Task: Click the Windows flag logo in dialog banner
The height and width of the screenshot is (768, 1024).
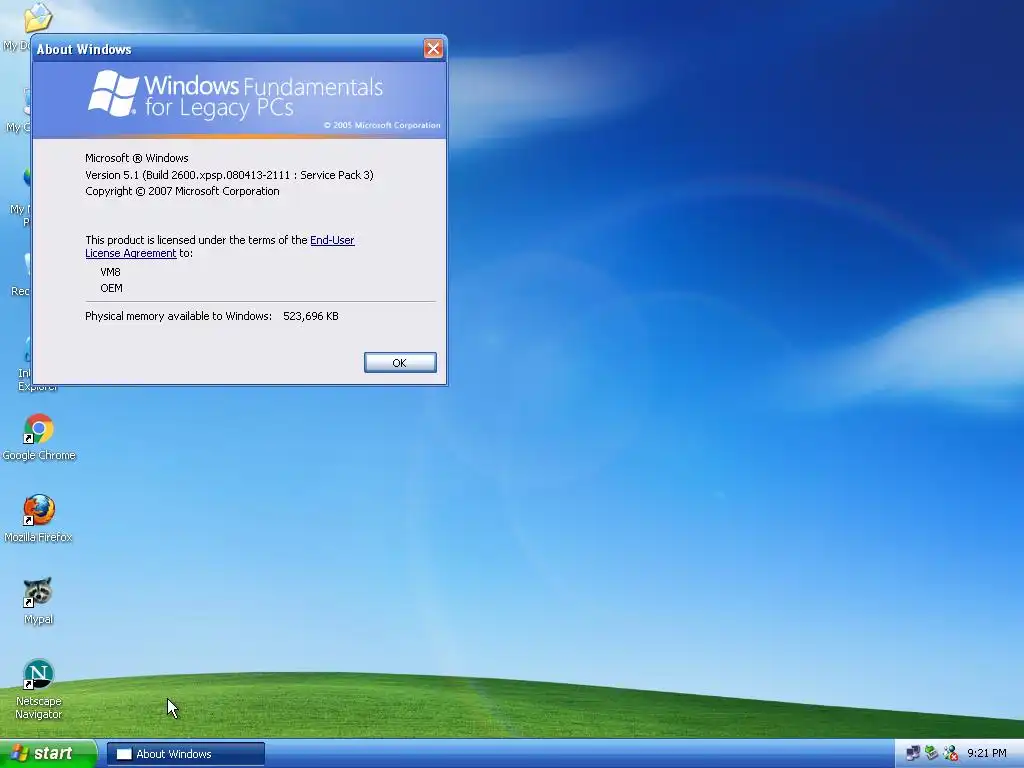Action: coord(114,94)
